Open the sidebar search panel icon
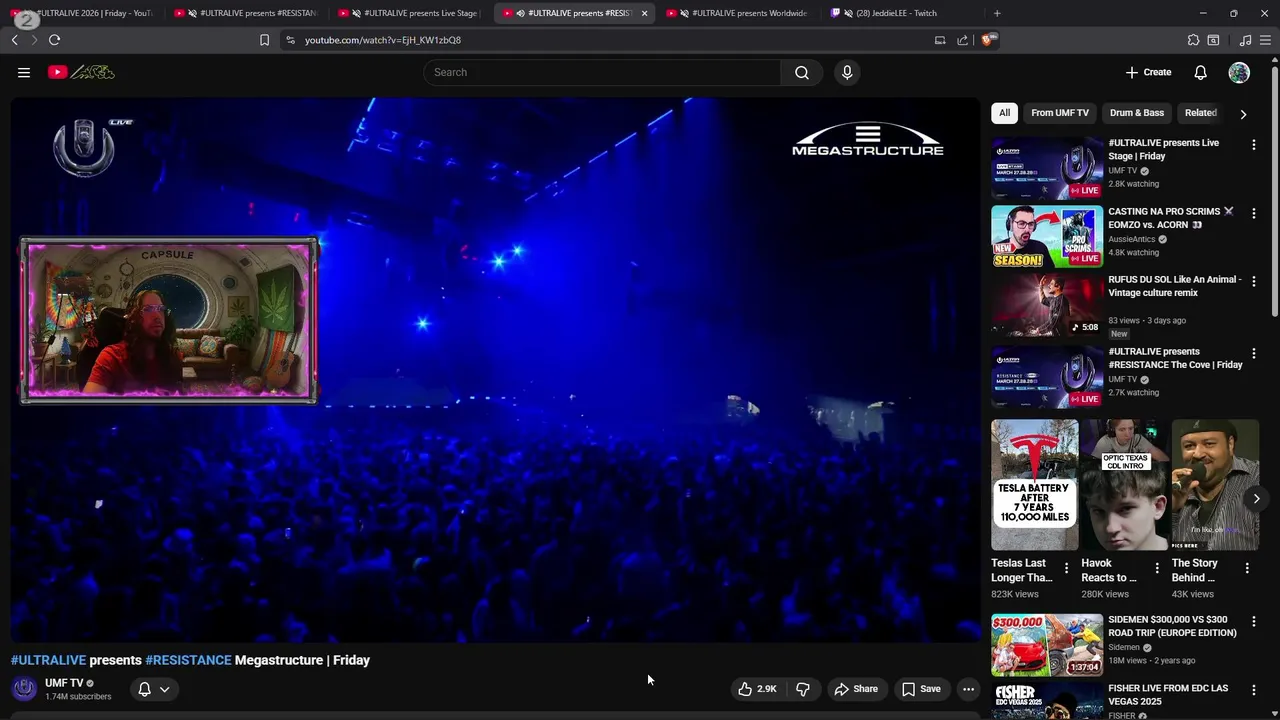The width and height of the screenshot is (1280, 720). coord(1213,40)
